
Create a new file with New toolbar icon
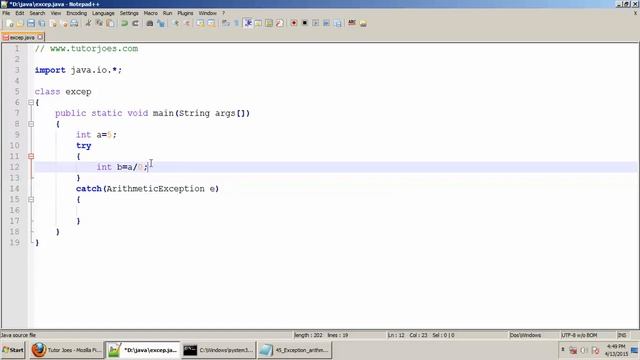(x=9, y=23)
